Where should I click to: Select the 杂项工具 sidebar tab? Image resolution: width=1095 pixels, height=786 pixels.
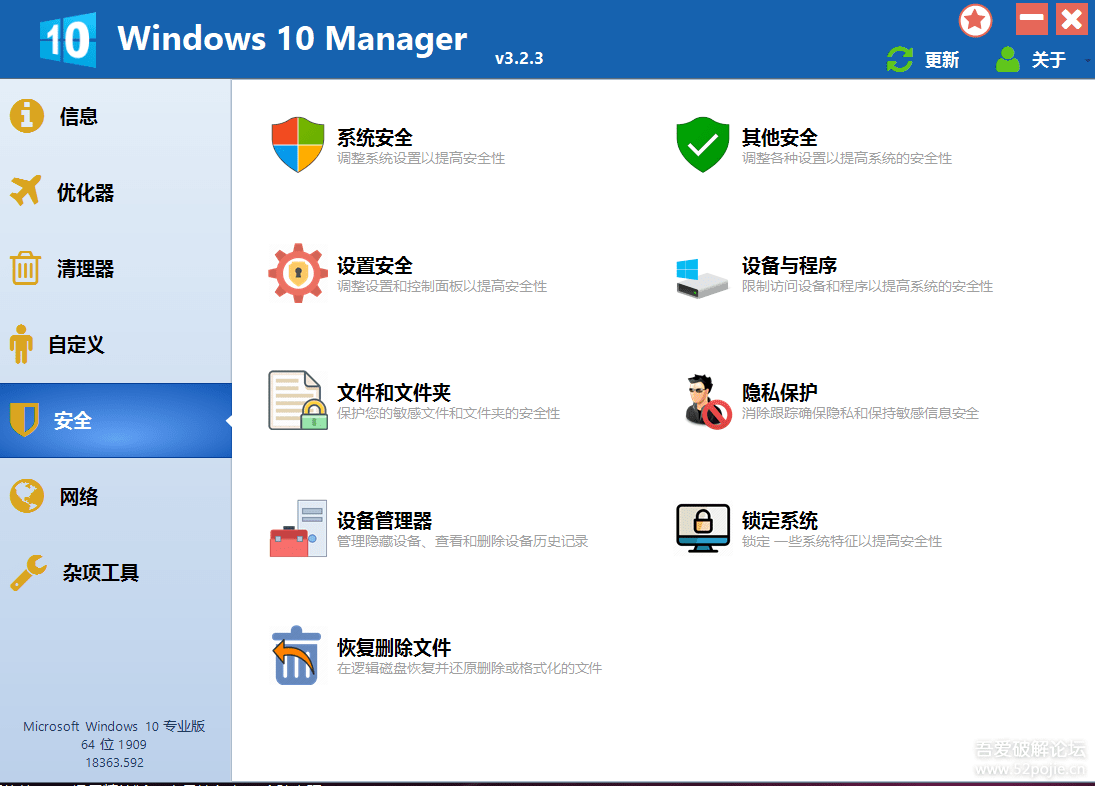[116, 572]
